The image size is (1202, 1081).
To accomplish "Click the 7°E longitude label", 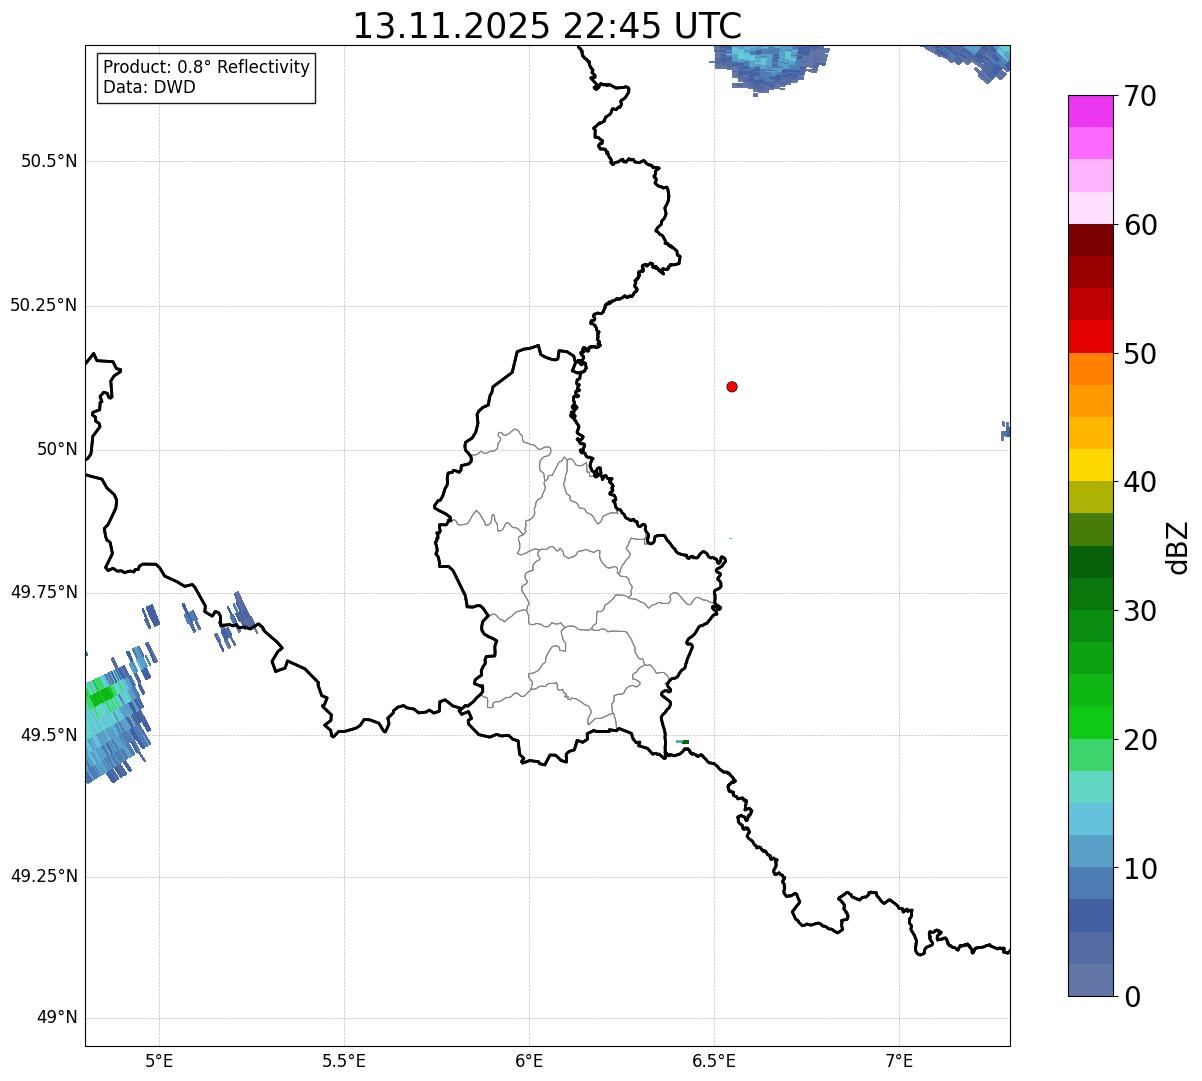I will pyautogui.click(x=899, y=1061).
